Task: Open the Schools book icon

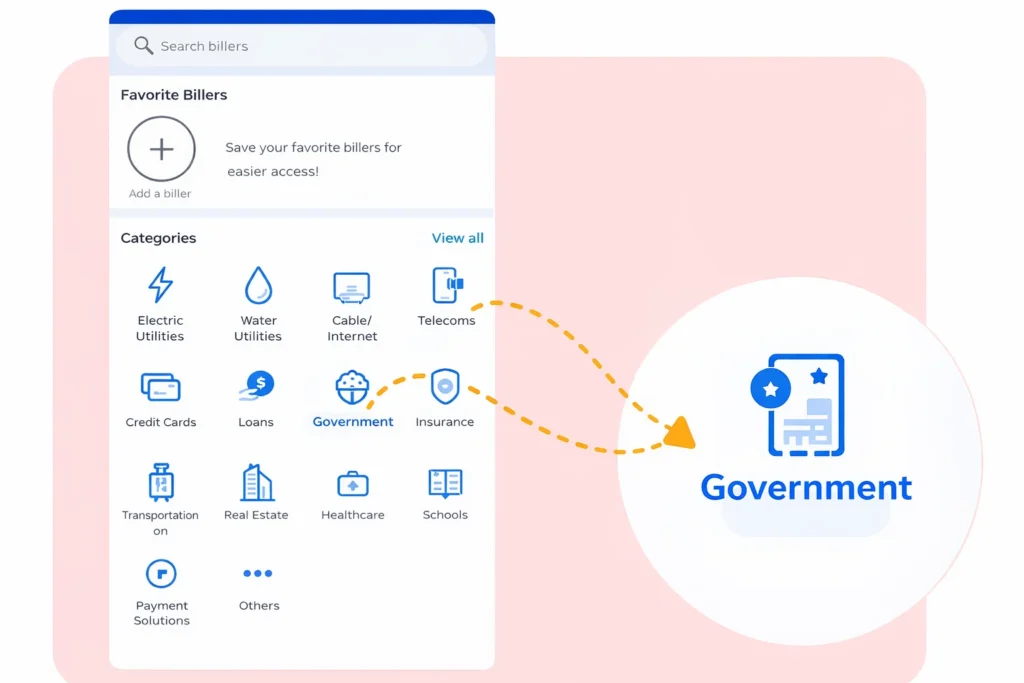Action: click(x=445, y=483)
